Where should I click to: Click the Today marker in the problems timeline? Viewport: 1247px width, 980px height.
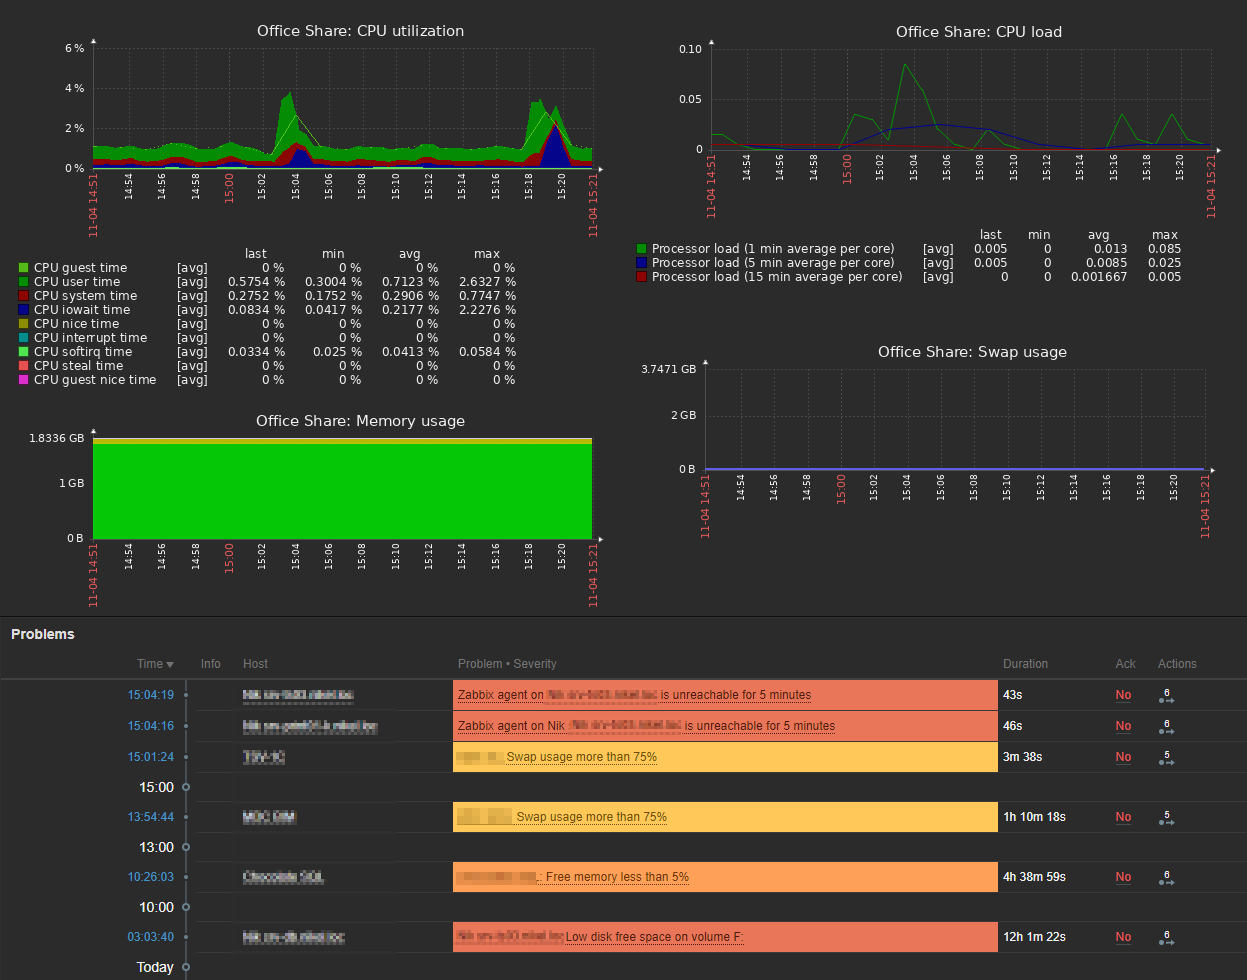[x=155, y=967]
